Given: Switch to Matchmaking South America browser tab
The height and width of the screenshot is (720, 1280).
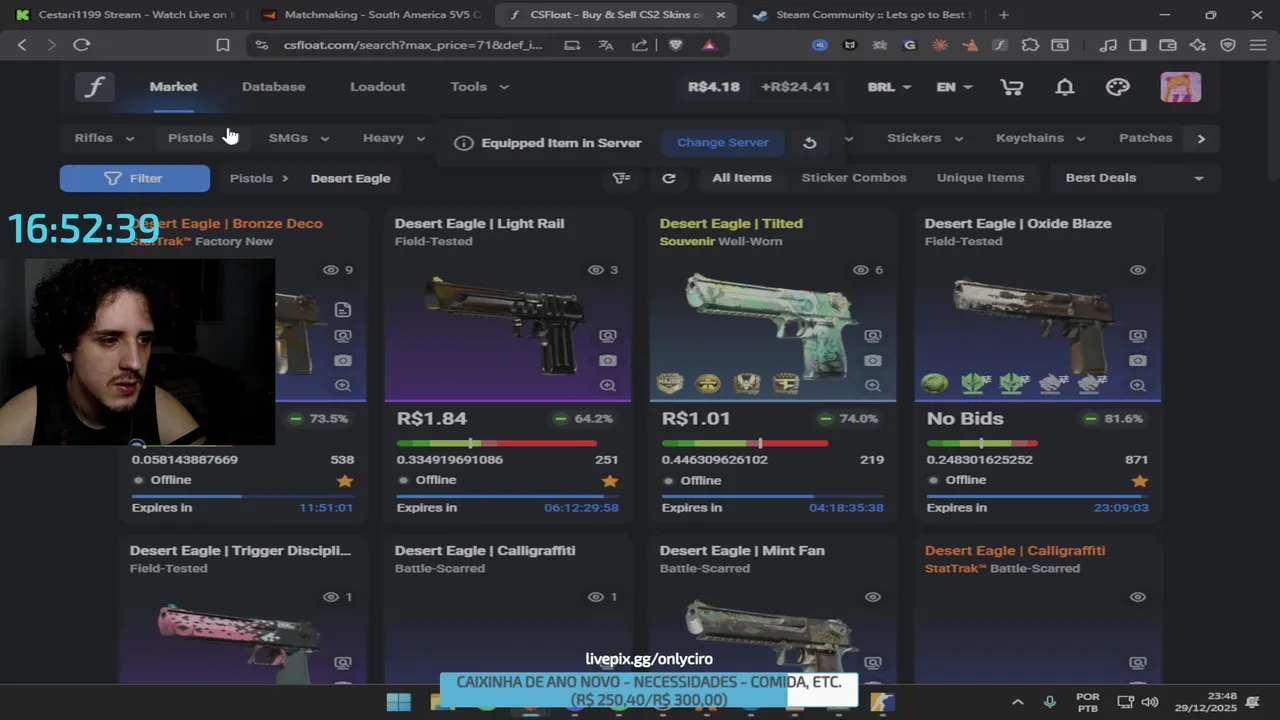Looking at the screenshot, I should click(370, 15).
